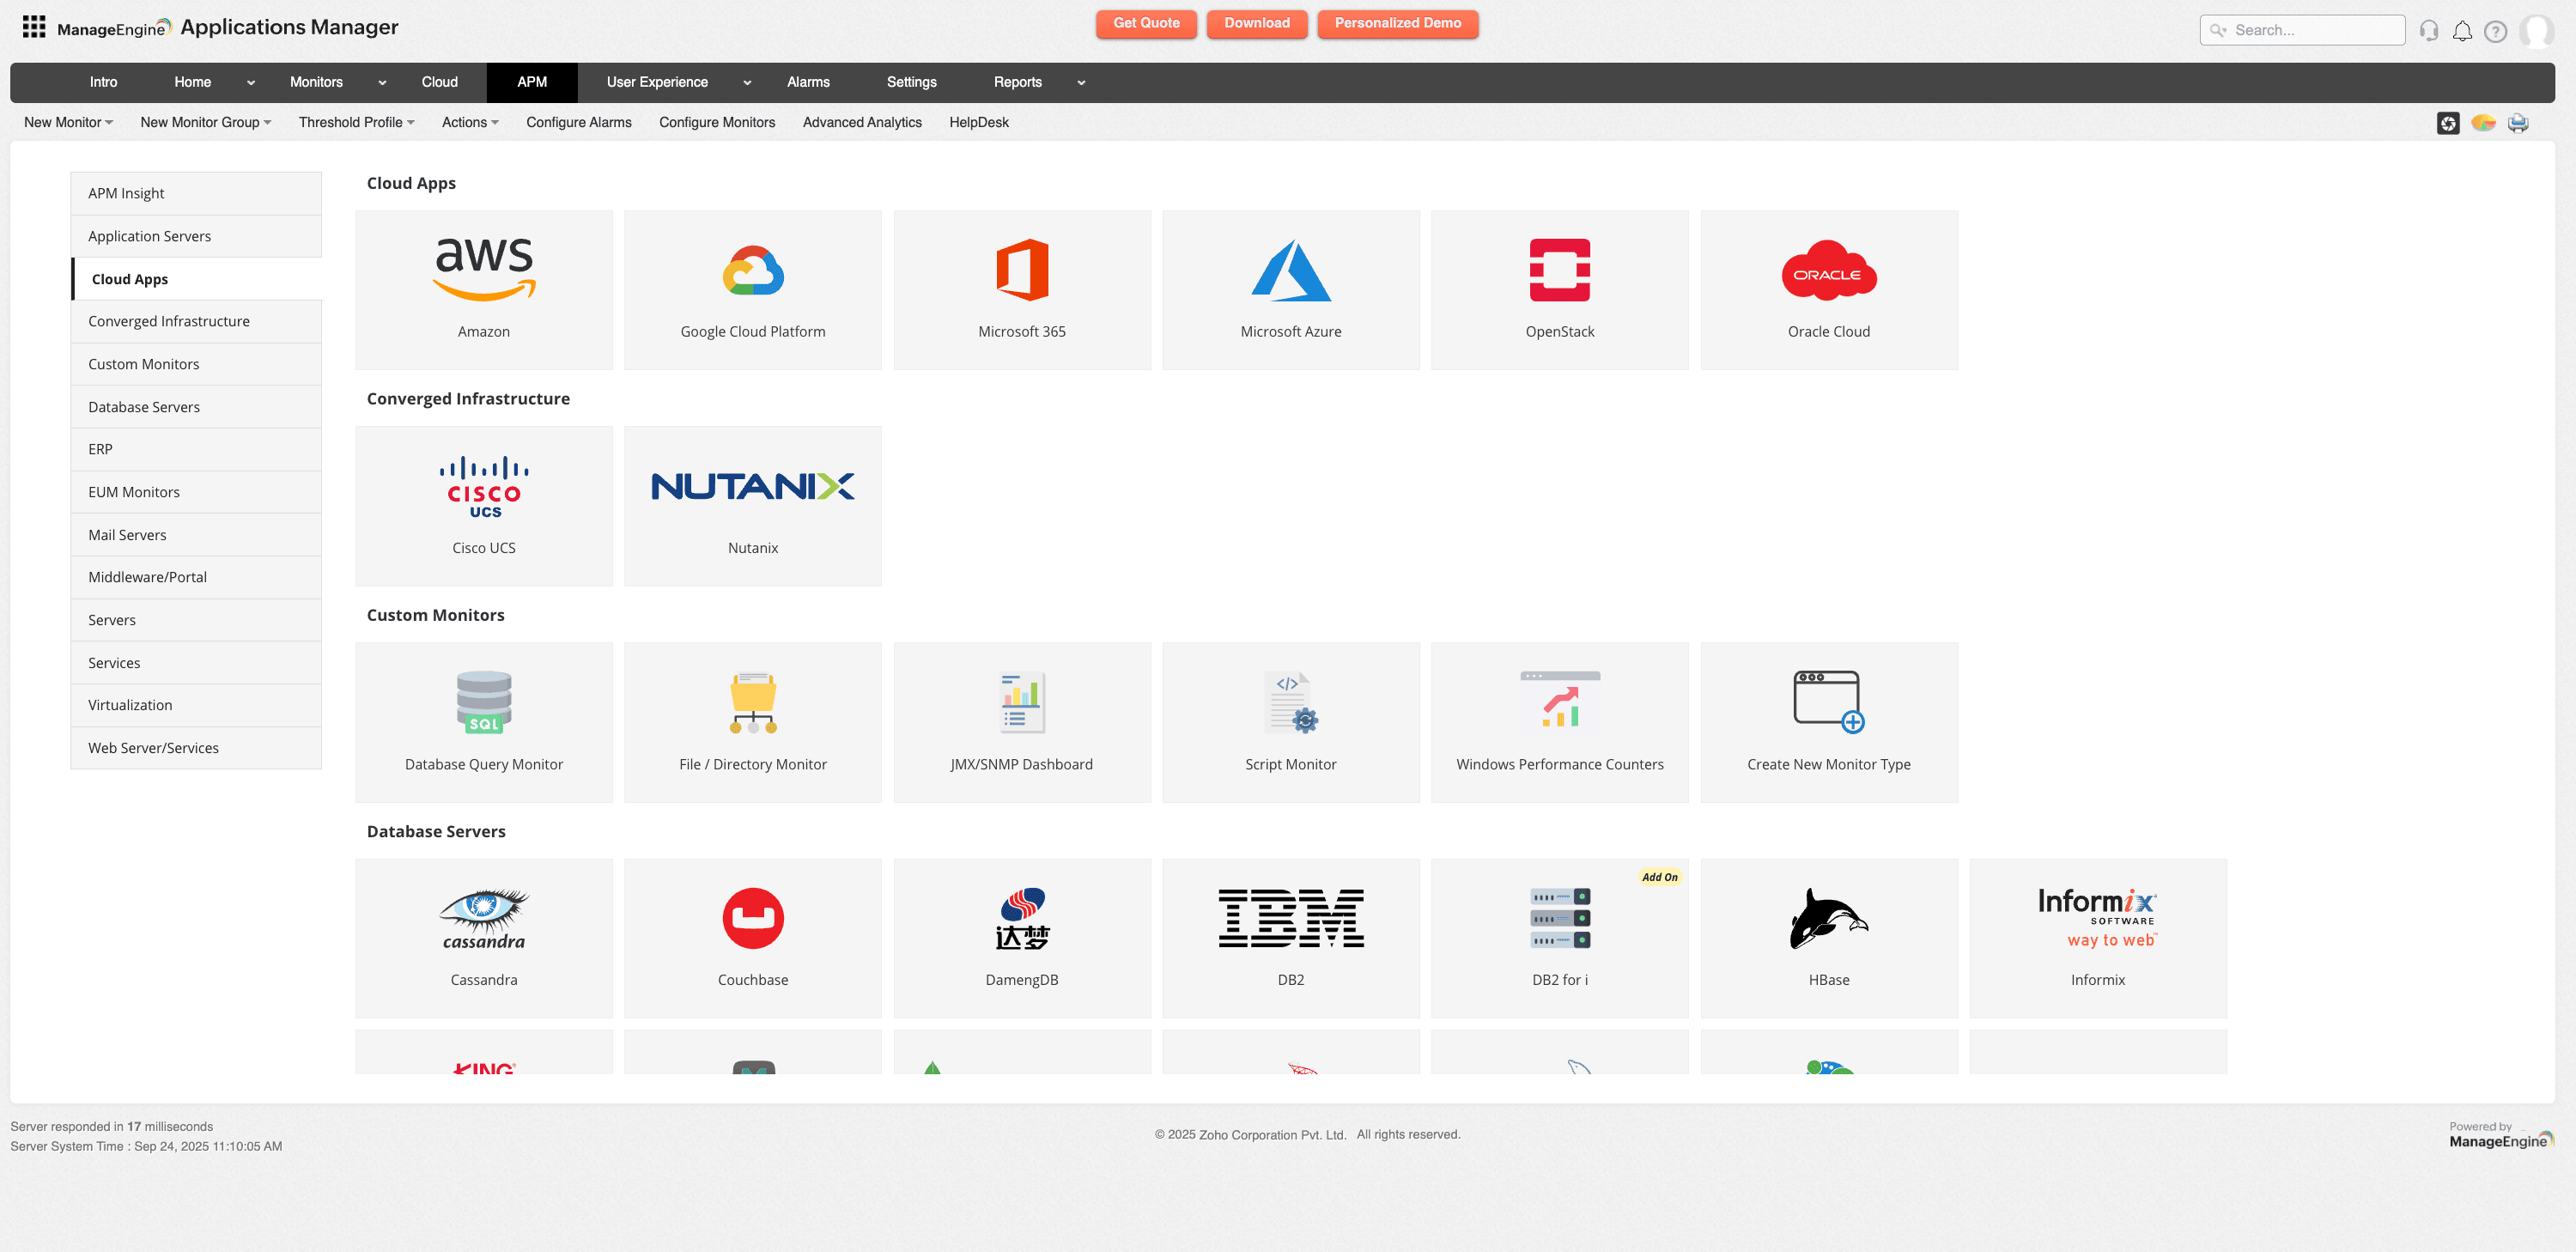This screenshot has height=1252, width=2576.
Task: Click the help question mark icon
Action: pyautogui.click(x=2497, y=30)
